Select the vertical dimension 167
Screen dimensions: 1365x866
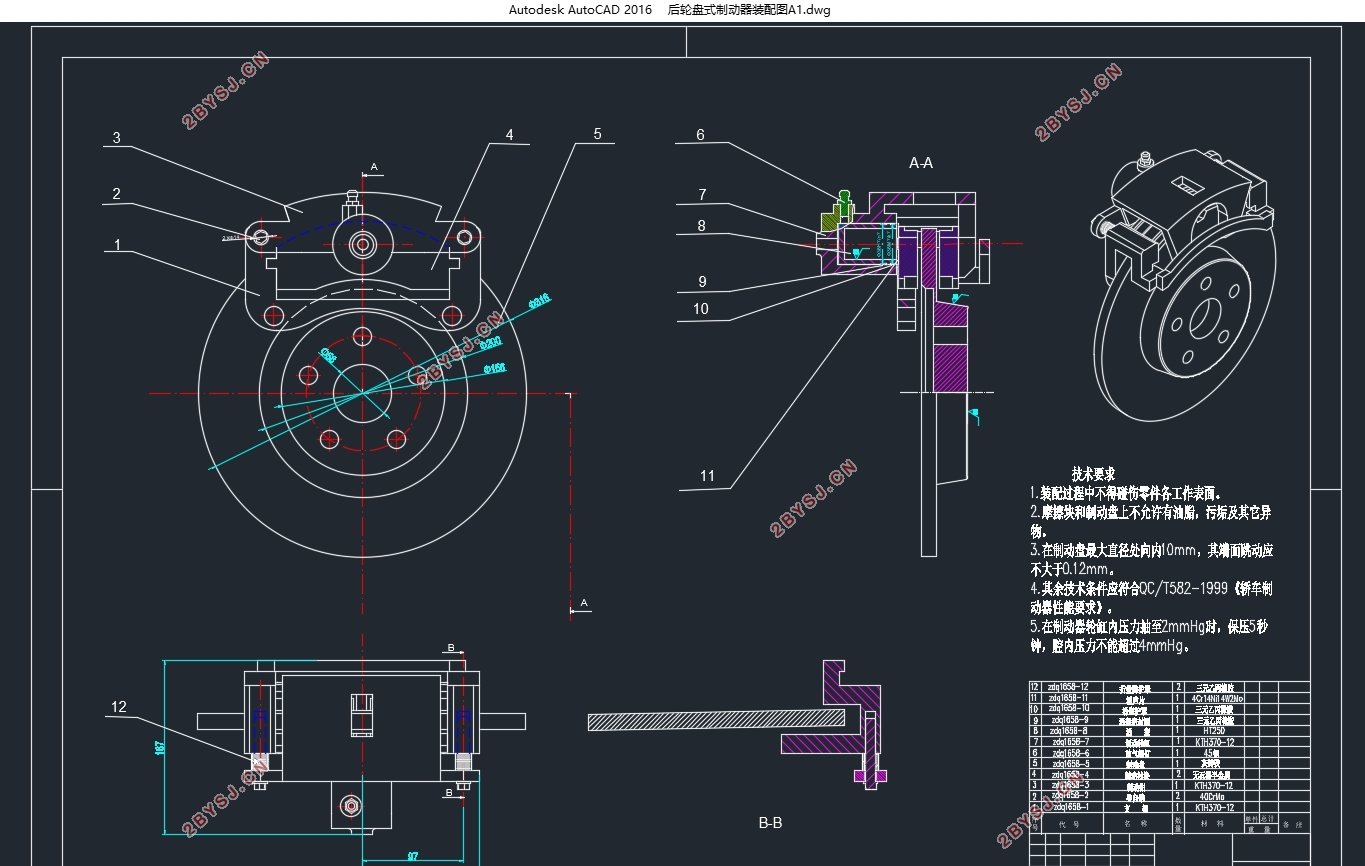point(160,748)
